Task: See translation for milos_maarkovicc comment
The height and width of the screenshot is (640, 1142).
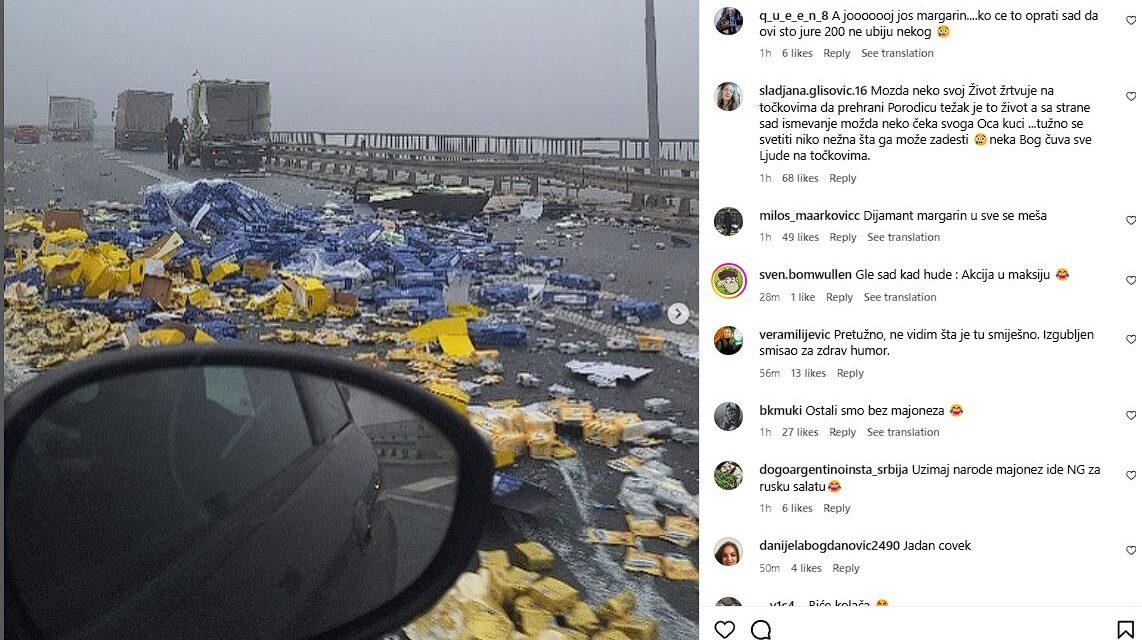Action: [903, 237]
